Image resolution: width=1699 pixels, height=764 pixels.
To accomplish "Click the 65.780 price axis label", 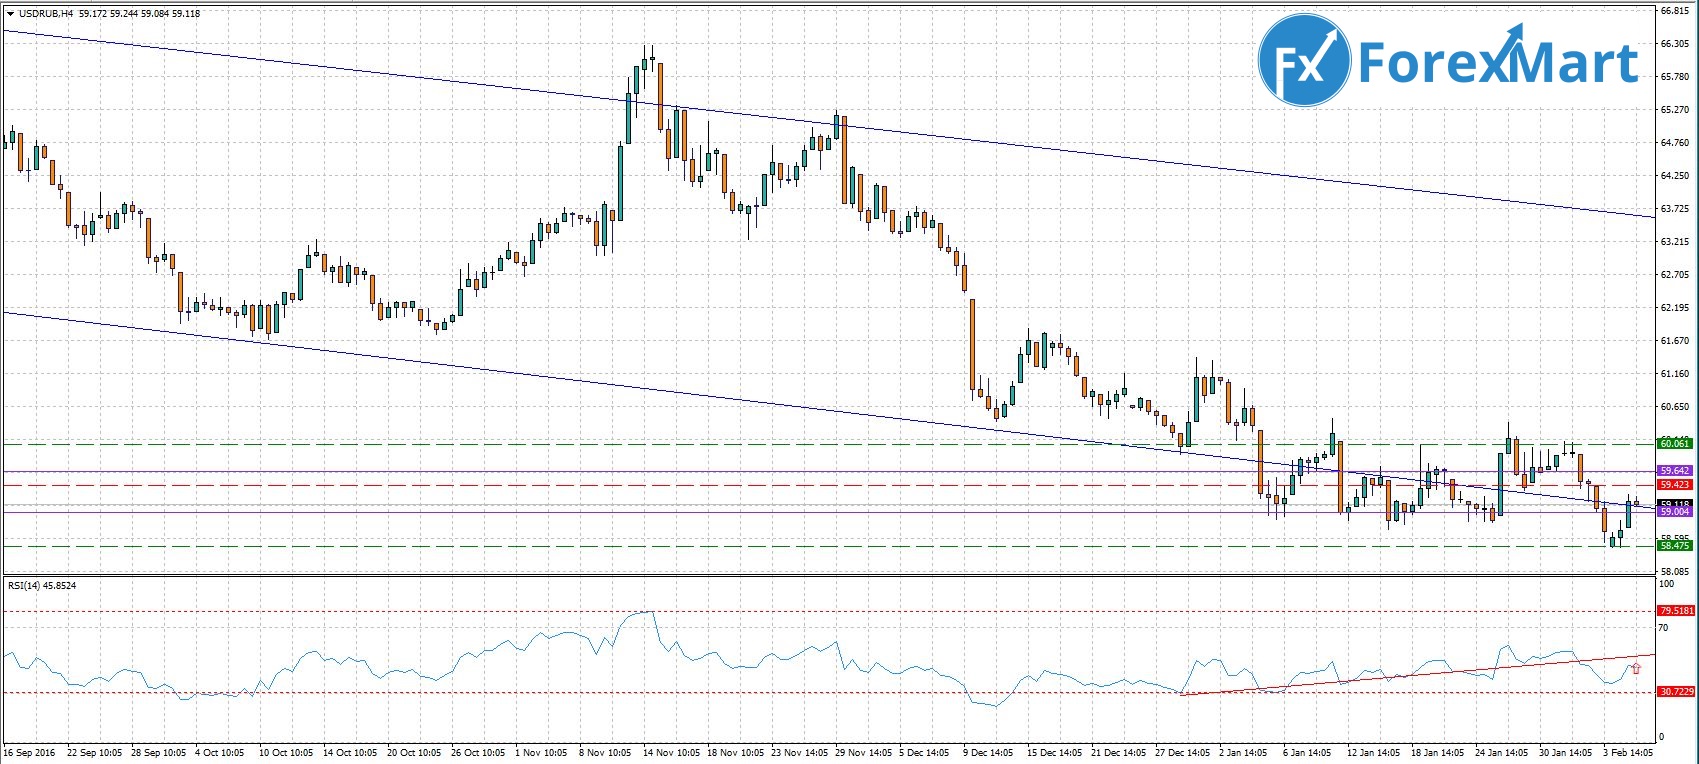I will tap(1674, 77).
